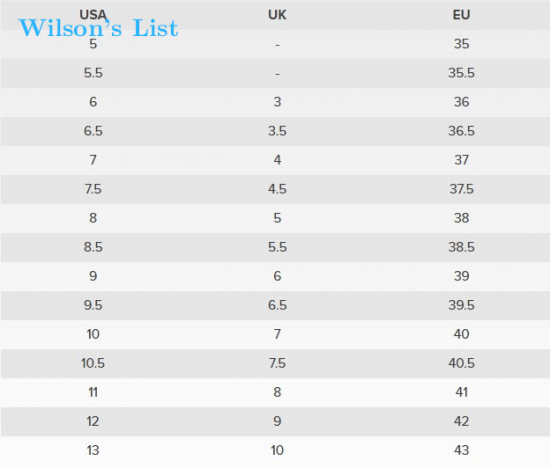550x468 pixels.
Task: Click the Wilson's List watermark text
Action: pyautogui.click(x=98, y=28)
